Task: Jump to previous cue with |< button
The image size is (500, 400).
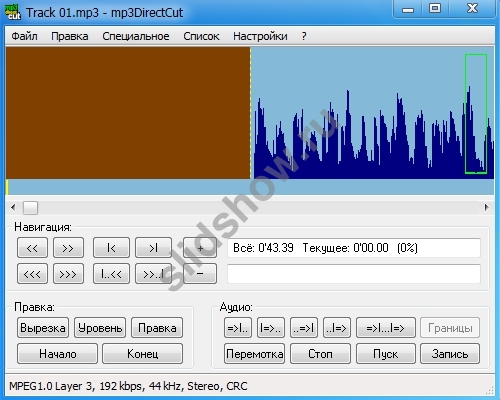Action: tap(111, 248)
